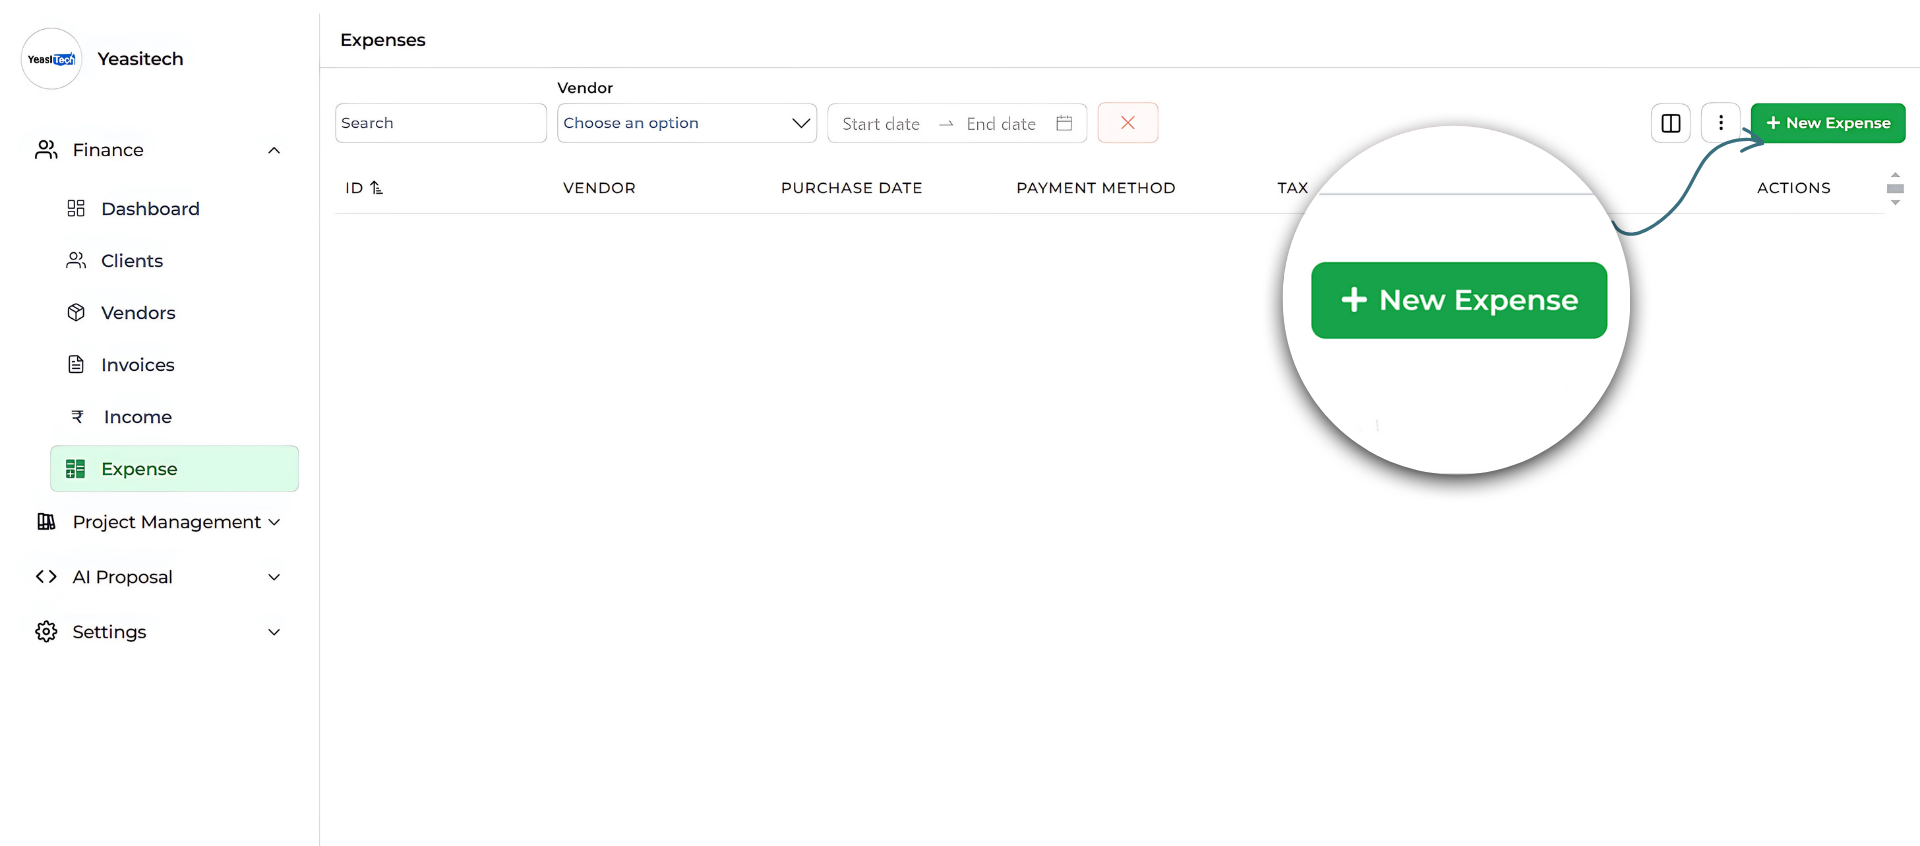Screen dimensions: 1920x846
Task: Click the Clients people icon
Action: pos(76,260)
